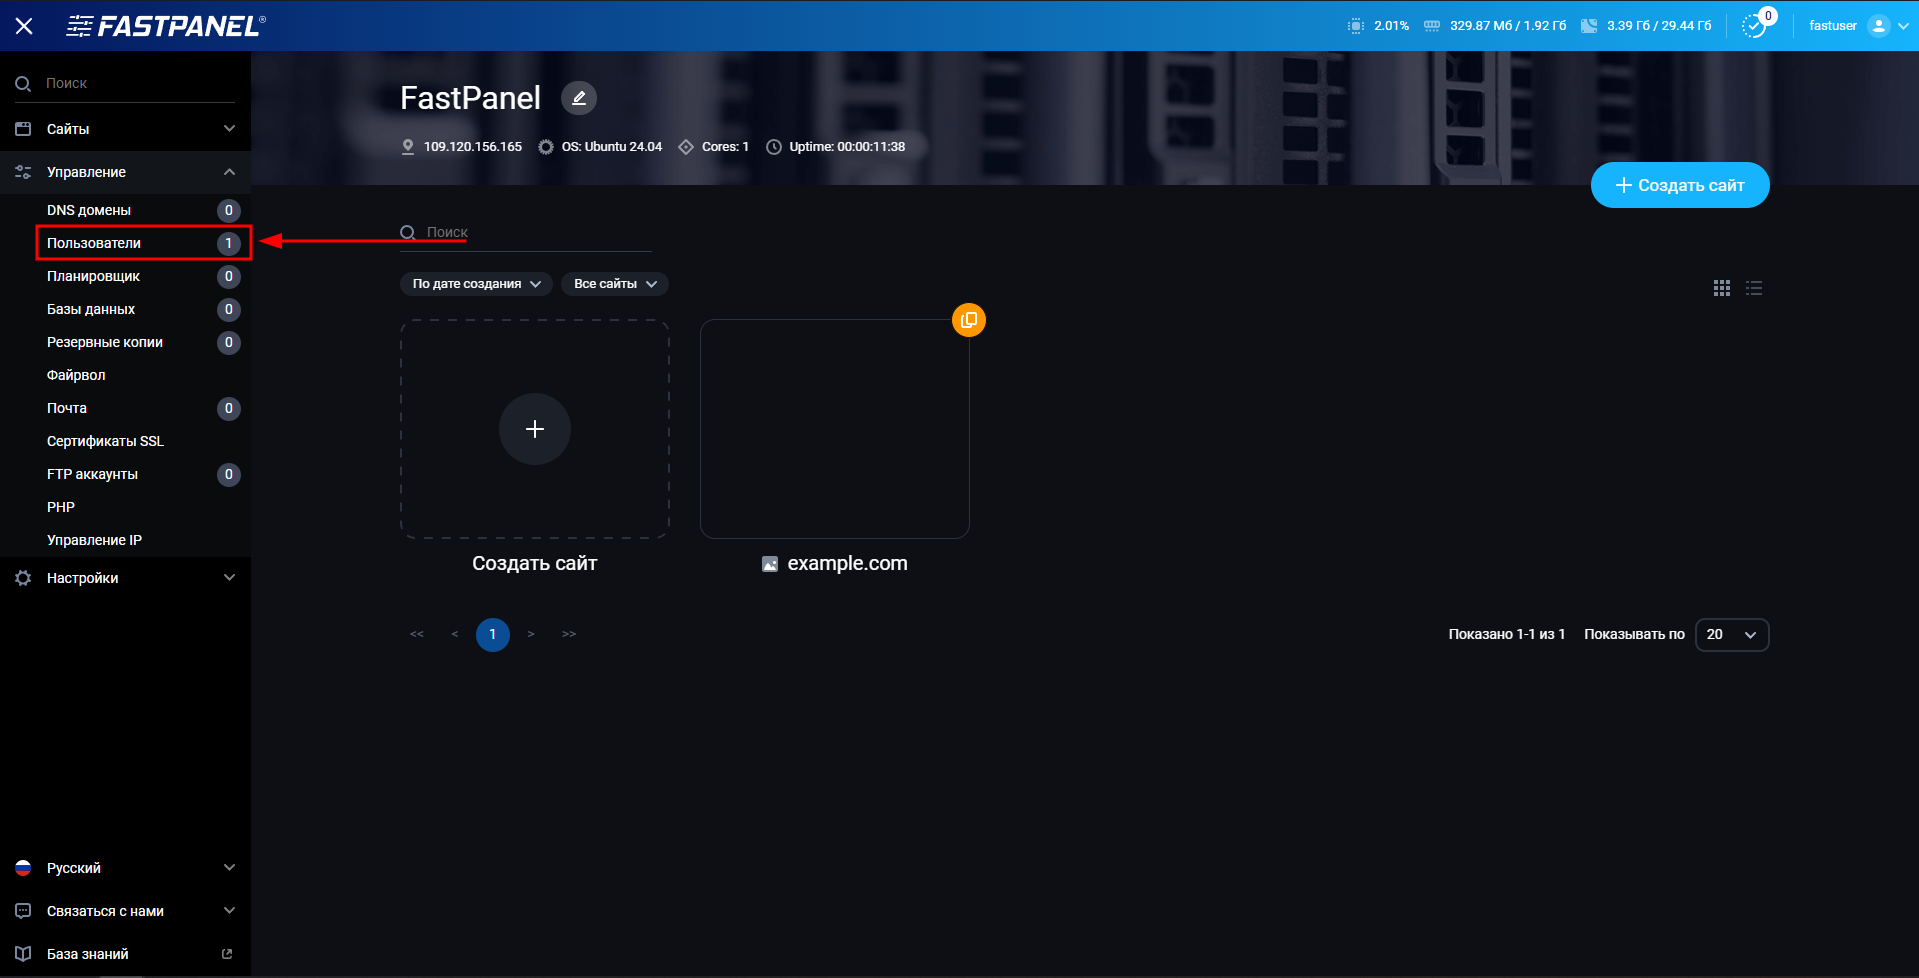Open the Пользователи menu item

pyautogui.click(x=91, y=242)
